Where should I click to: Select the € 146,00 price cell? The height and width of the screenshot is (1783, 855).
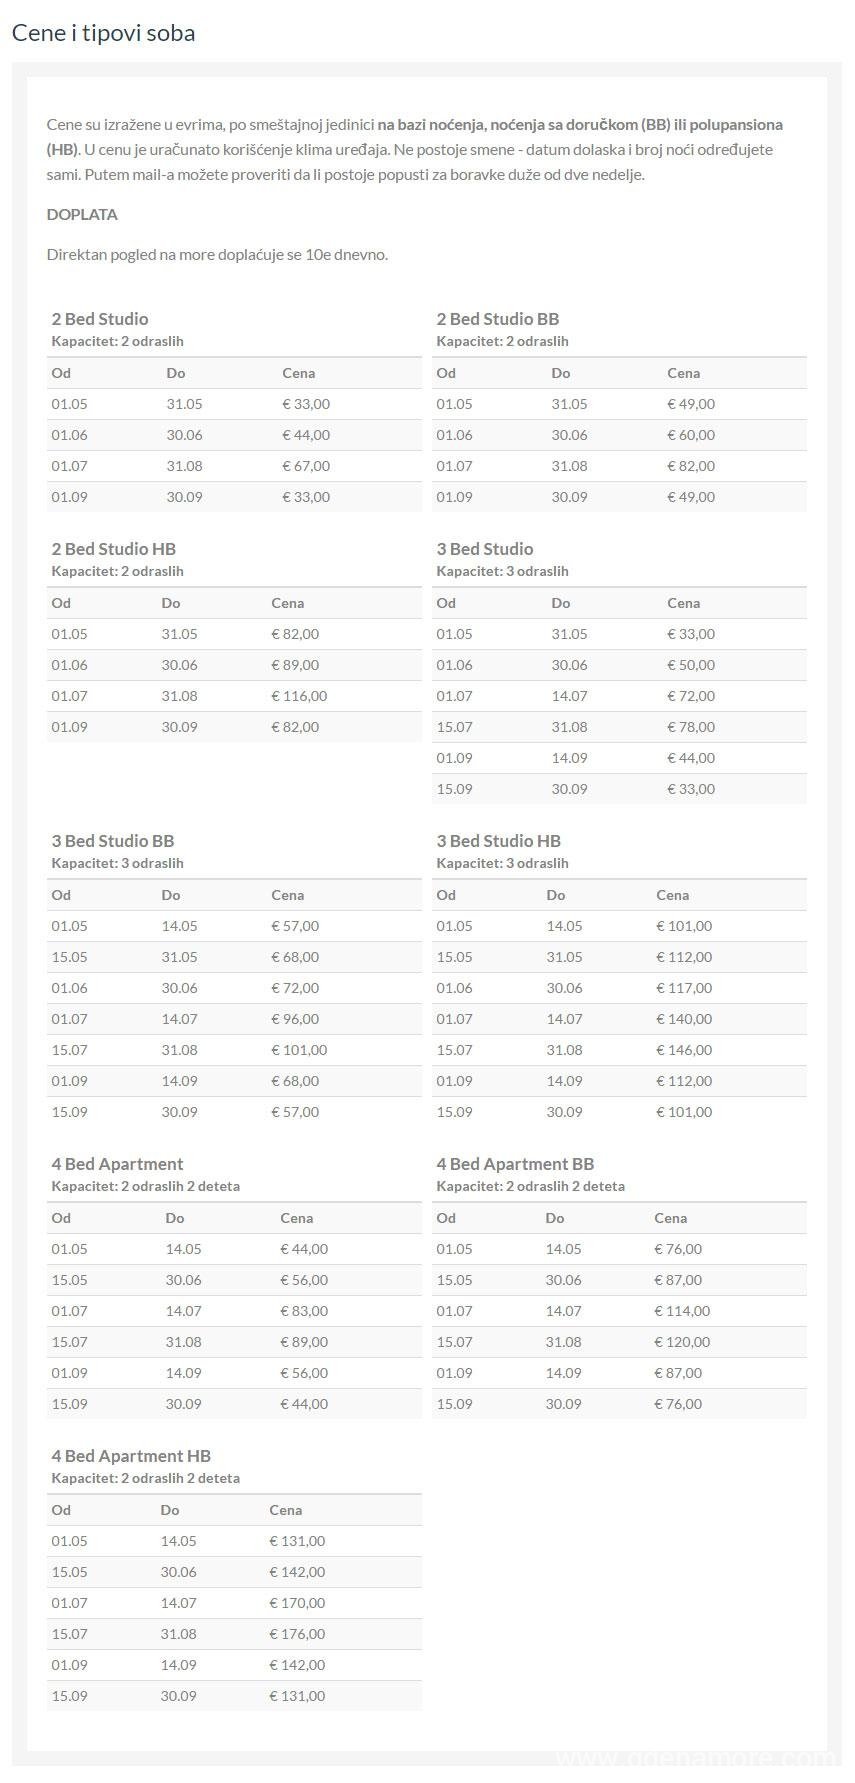click(x=684, y=1050)
